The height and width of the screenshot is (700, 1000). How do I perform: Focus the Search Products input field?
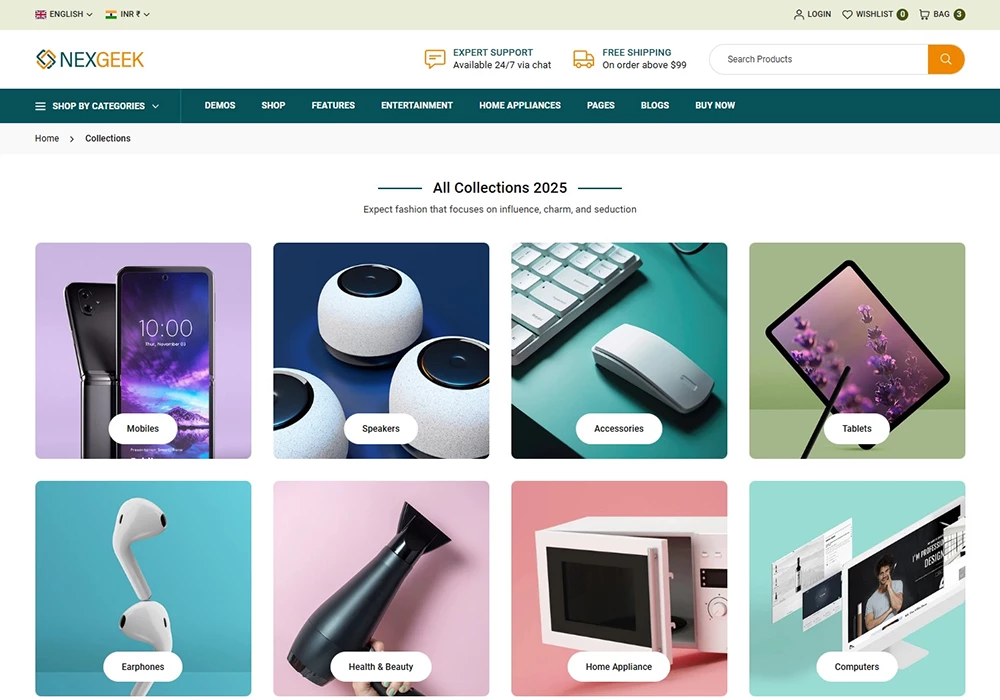[819, 59]
